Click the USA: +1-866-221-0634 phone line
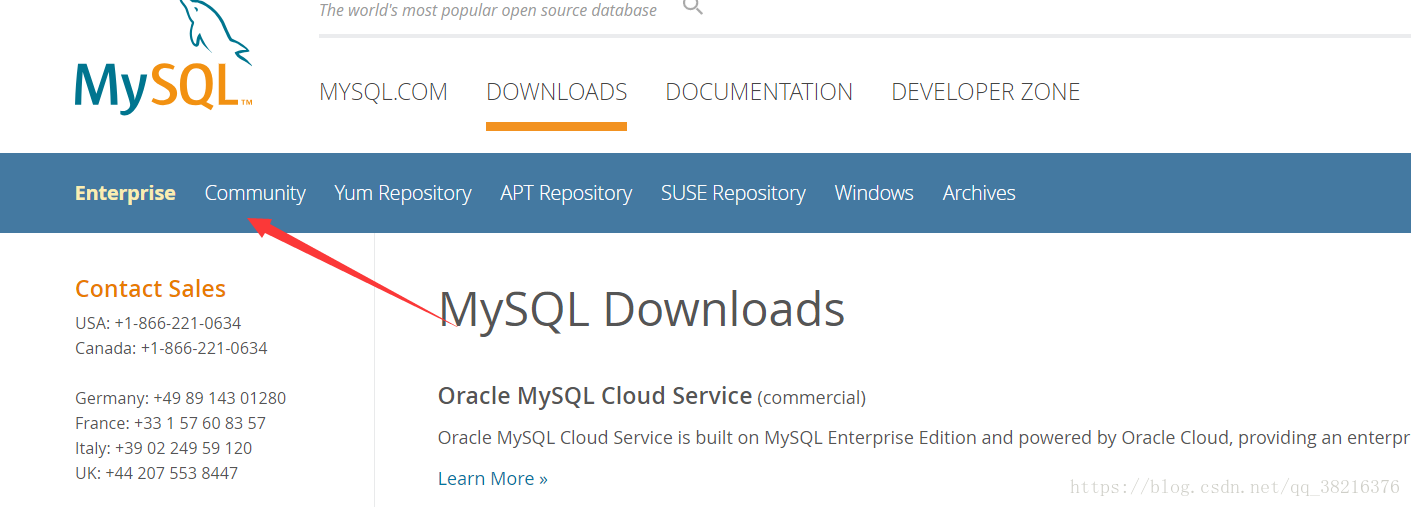Viewport: 1411px width, 507px height. coord(158,323)
